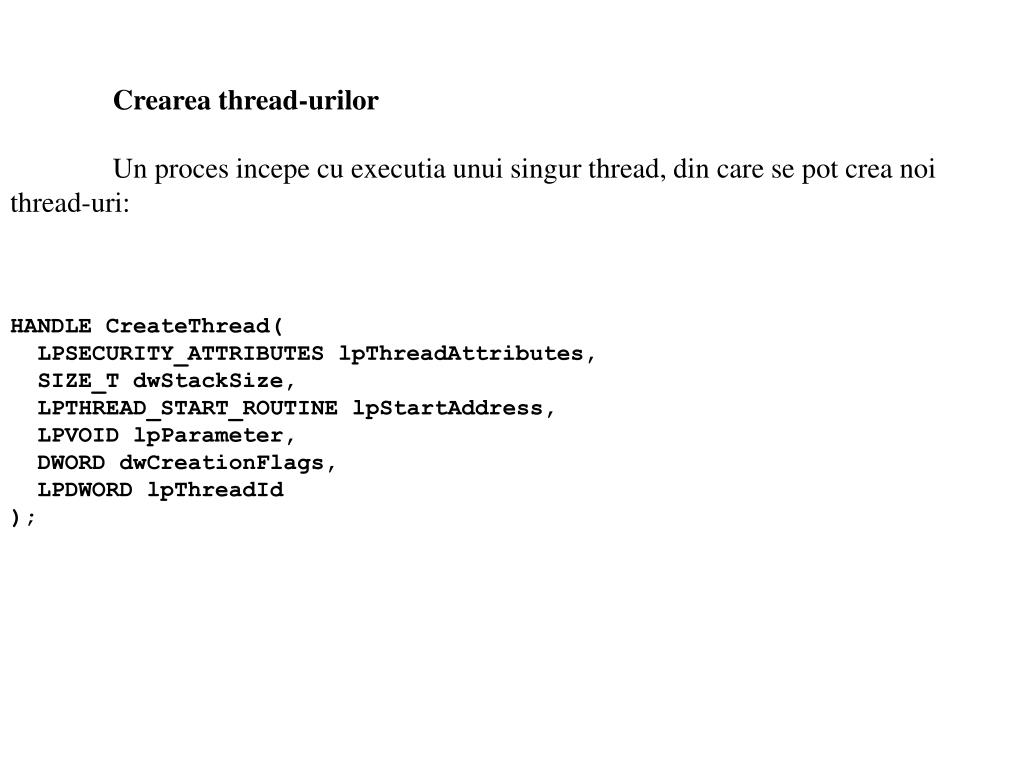
Task: Click lpParameter parameter name
Action: coord(208,436)
